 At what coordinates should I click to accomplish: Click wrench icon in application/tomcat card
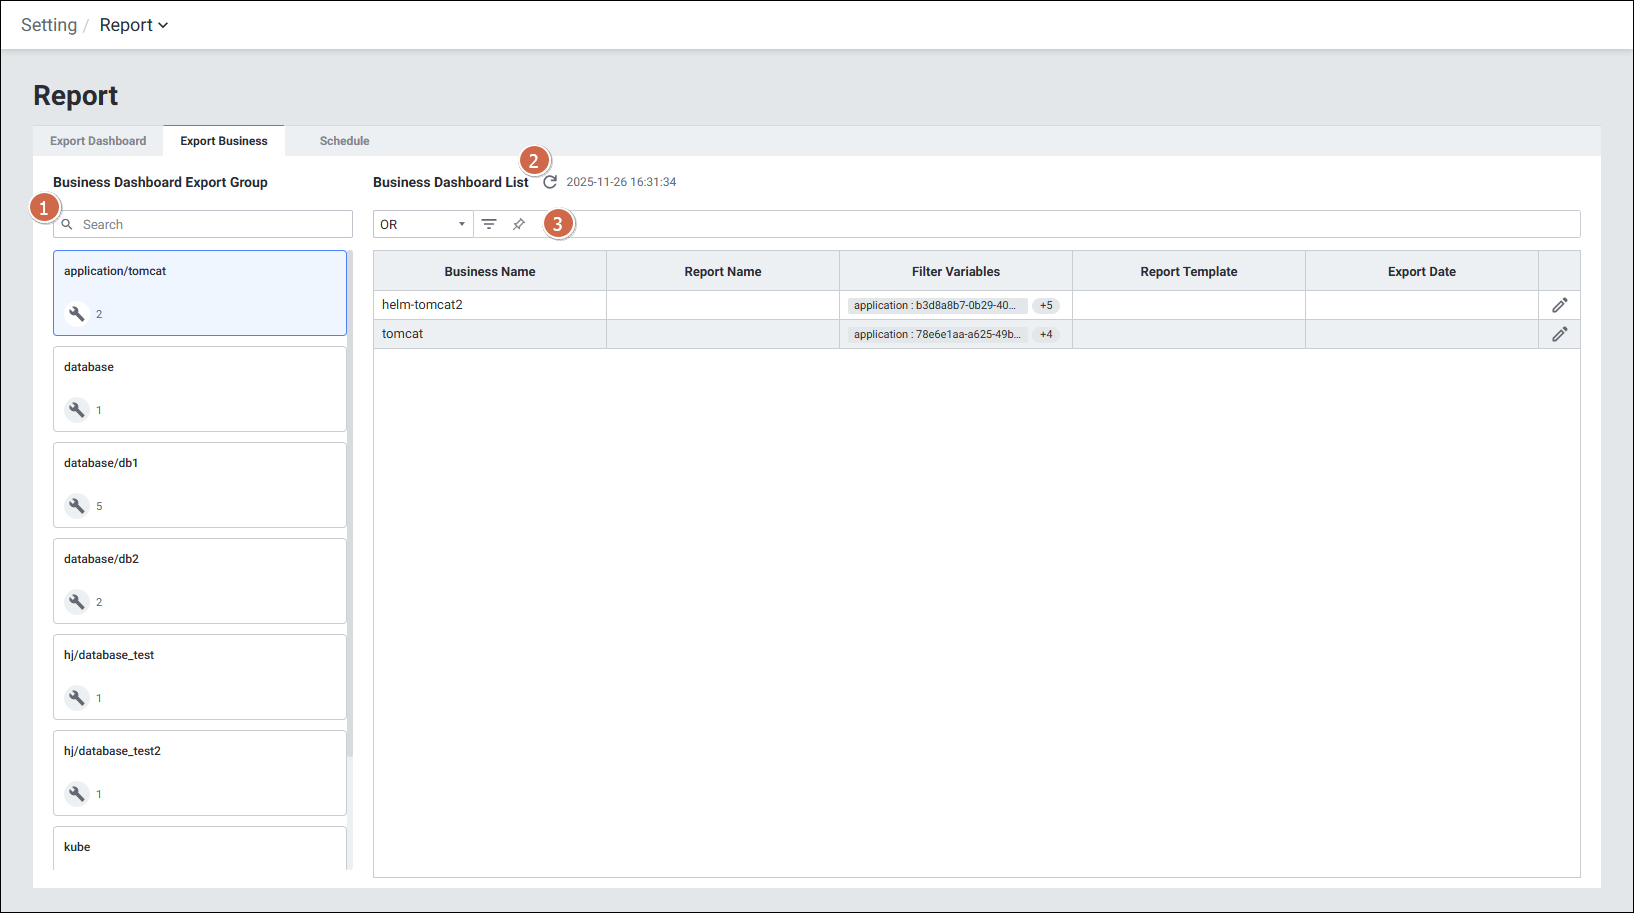[x=77, y=313]
